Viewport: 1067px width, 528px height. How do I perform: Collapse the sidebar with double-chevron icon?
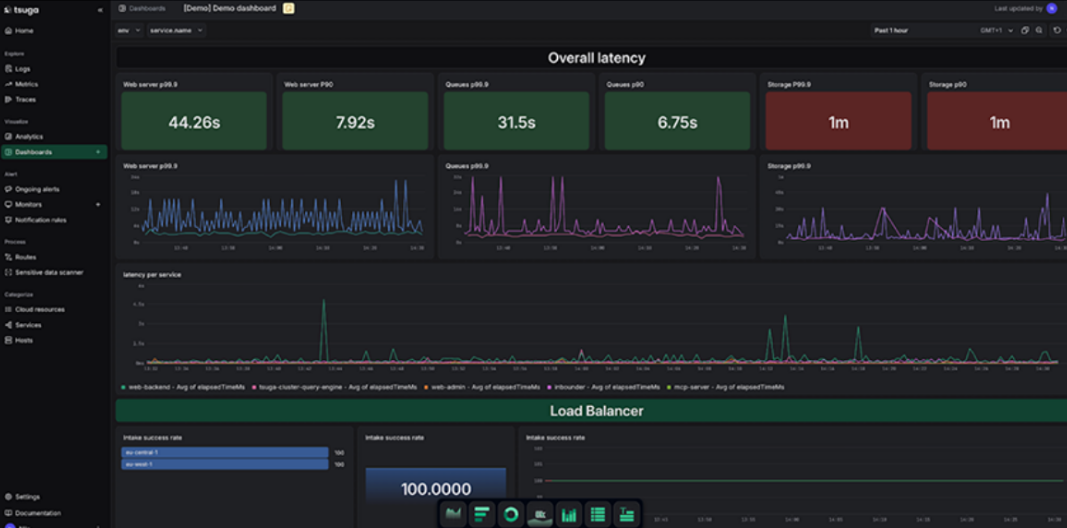(101, 10)
